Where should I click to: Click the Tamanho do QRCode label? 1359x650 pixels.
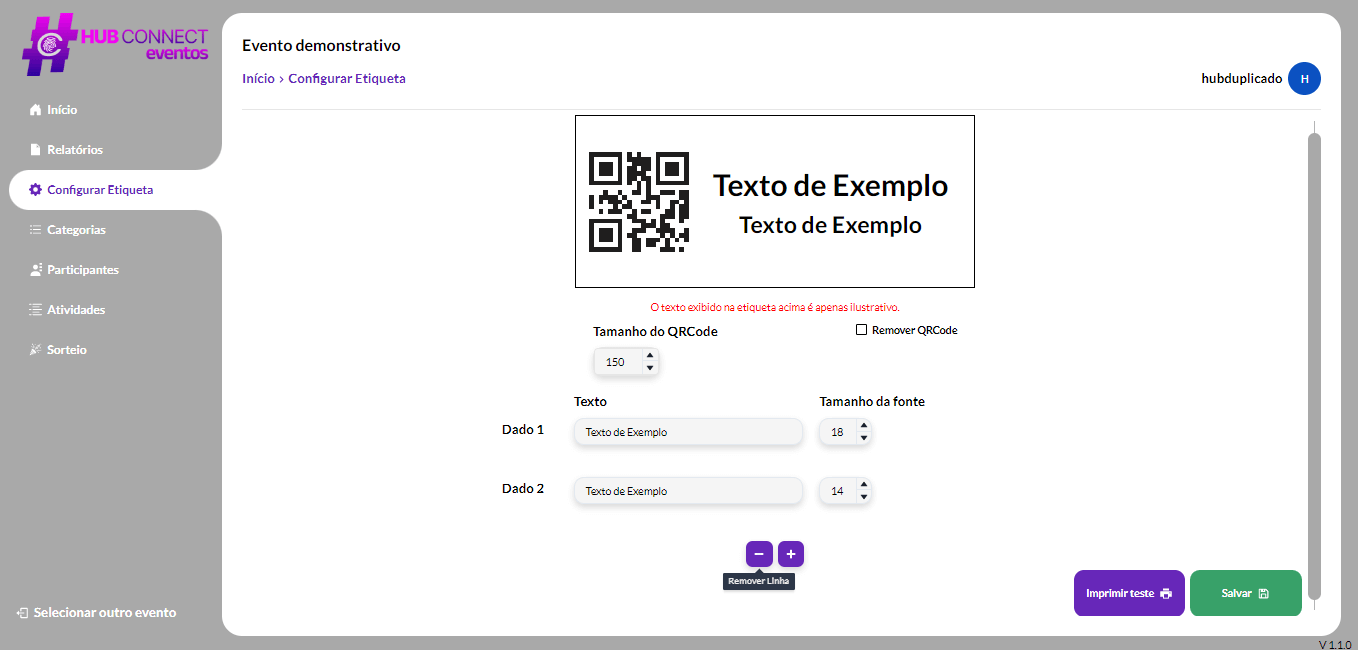point(655,331)
